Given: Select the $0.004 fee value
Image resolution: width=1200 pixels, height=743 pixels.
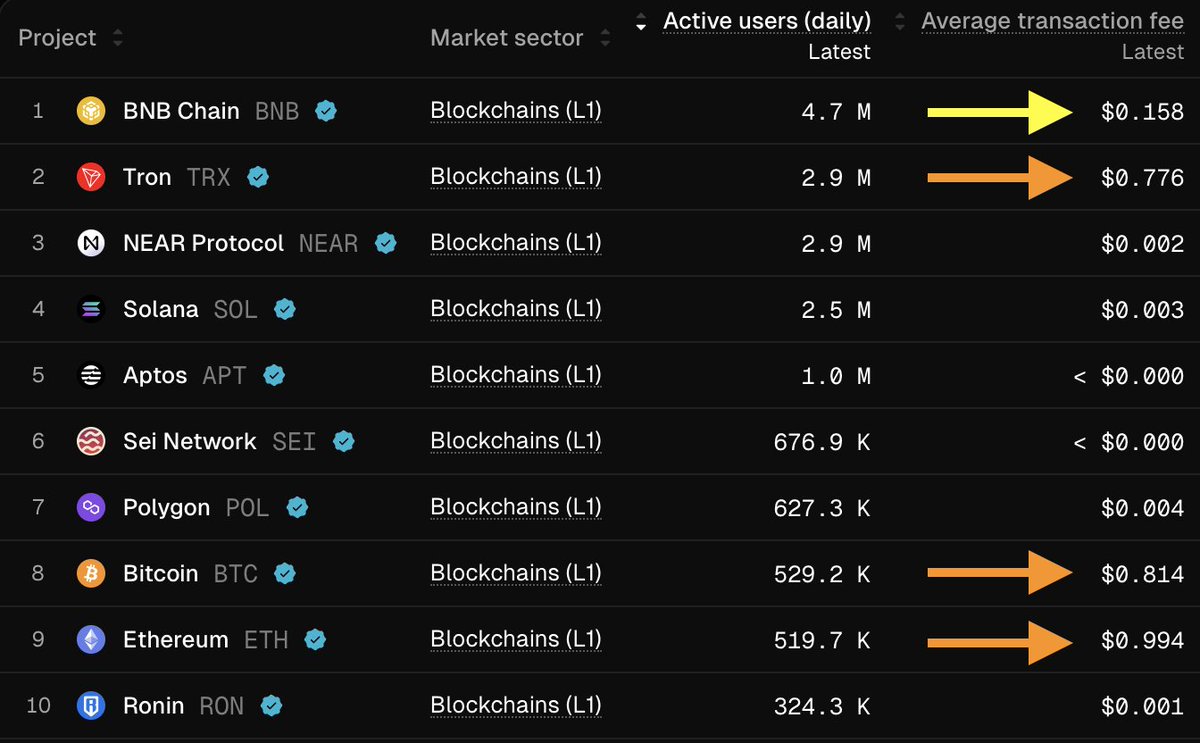Looking at the screenshot, I should click(x=1142, y=507).
